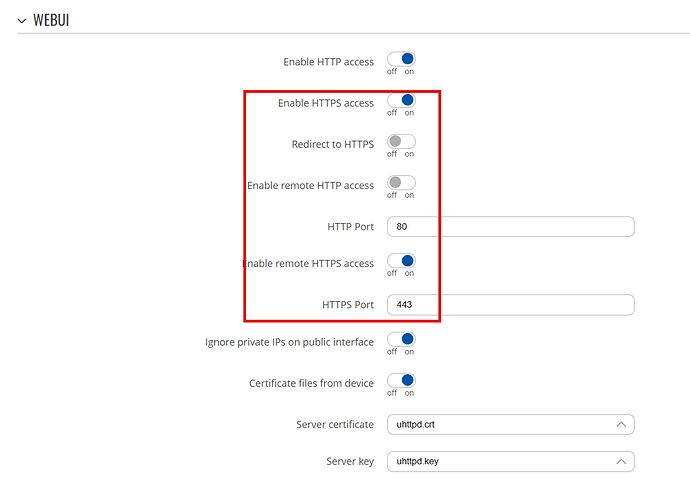Click the Server certificate dropdown arrow
This screenshot has height=488, width=690.
621,425
